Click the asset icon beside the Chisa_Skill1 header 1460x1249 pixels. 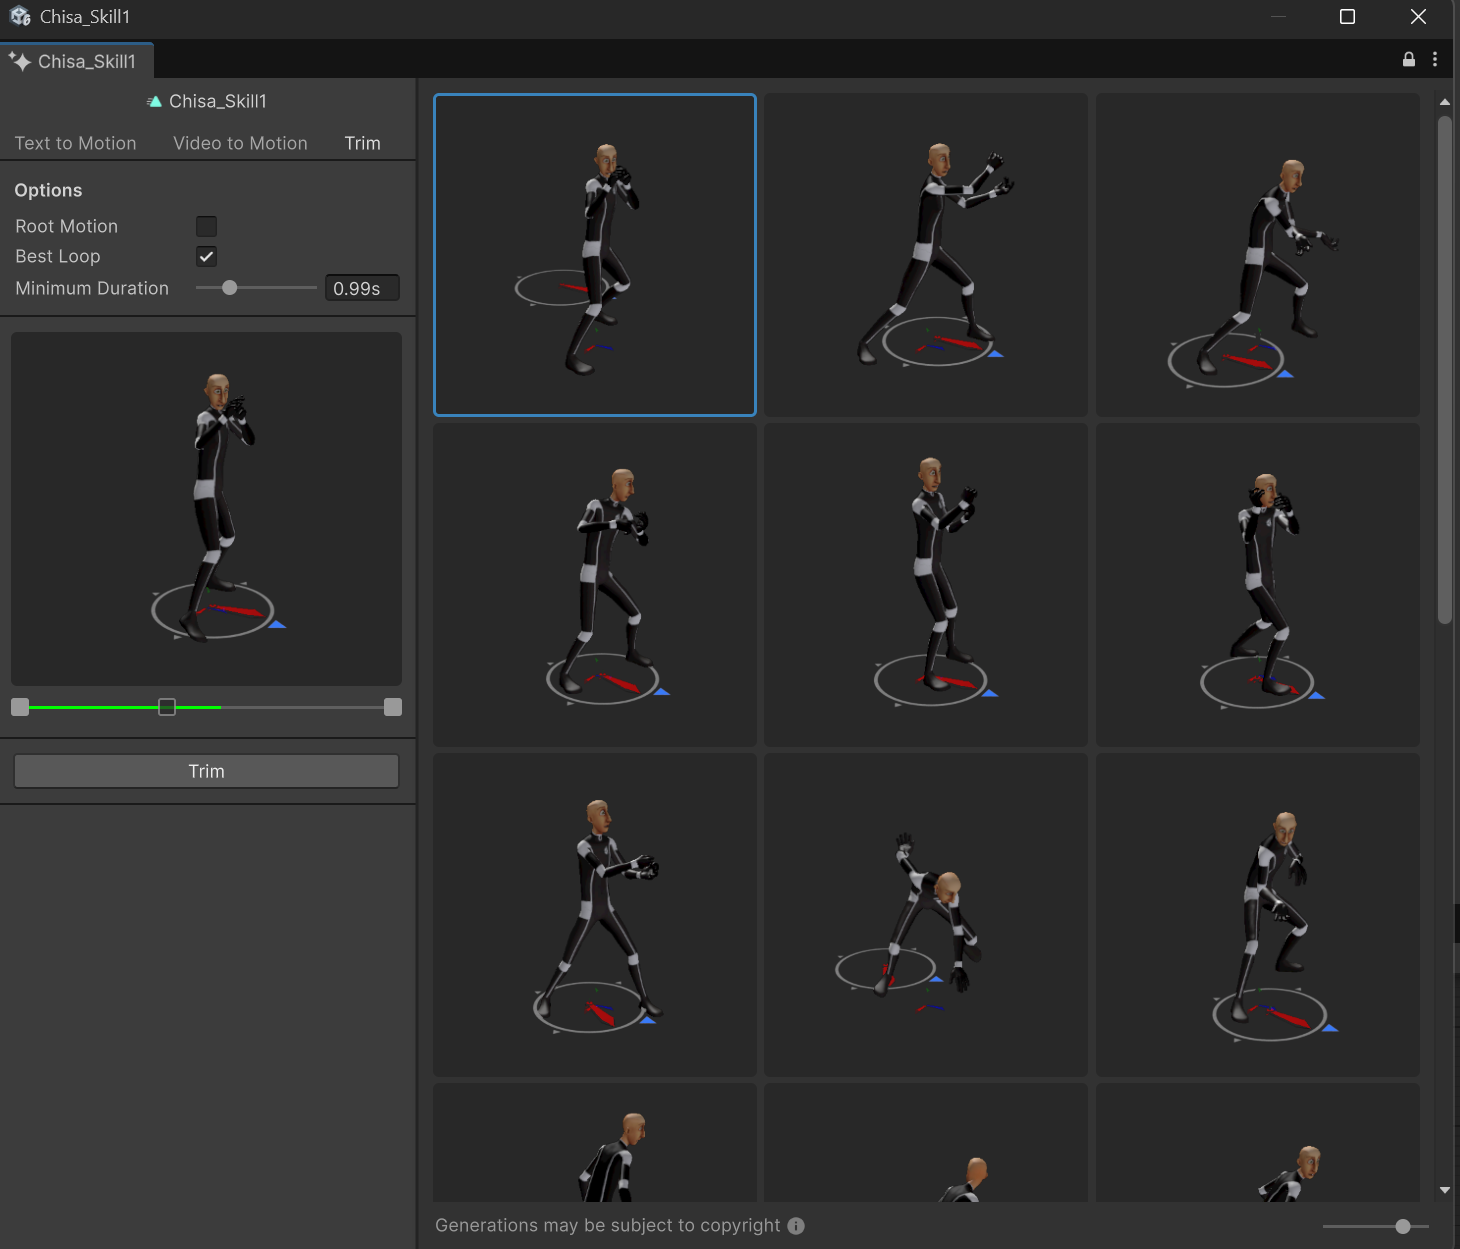coord(154,101)
